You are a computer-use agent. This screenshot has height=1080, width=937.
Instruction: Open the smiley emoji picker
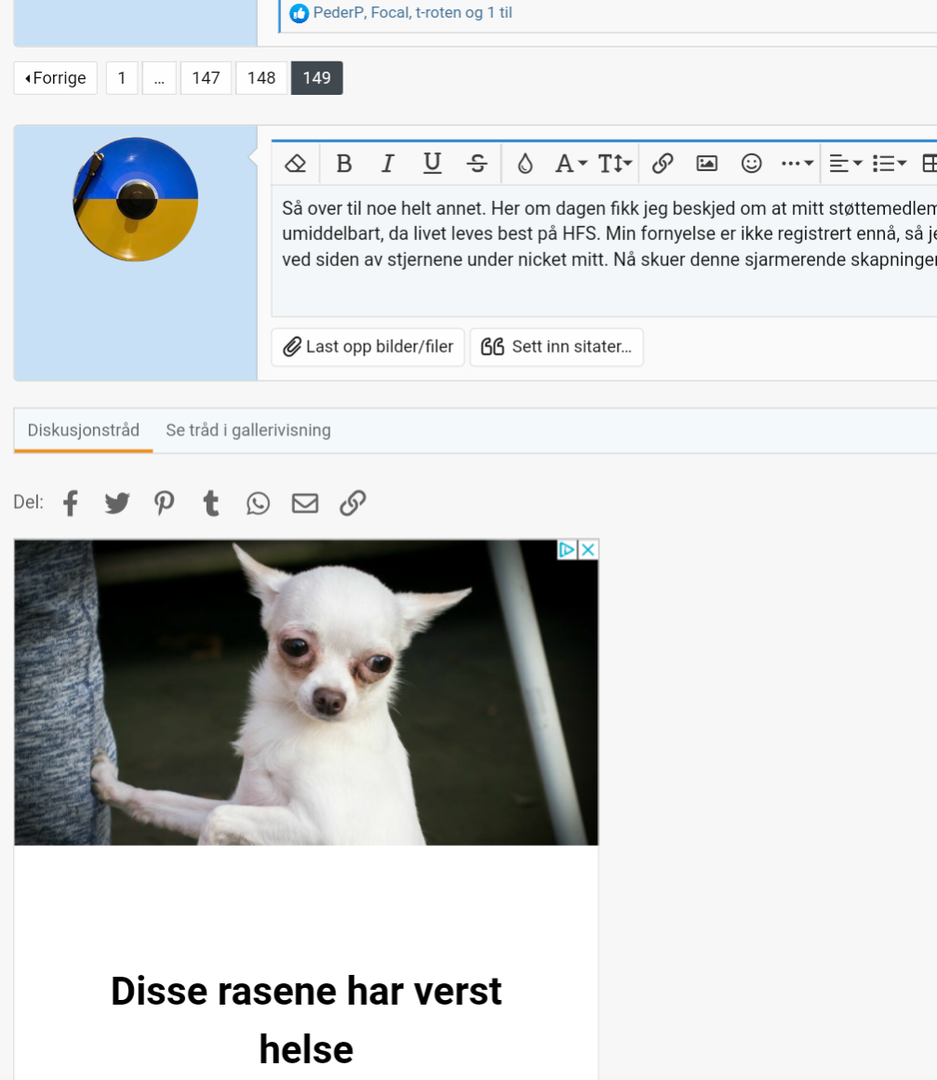tap(751, 163)
